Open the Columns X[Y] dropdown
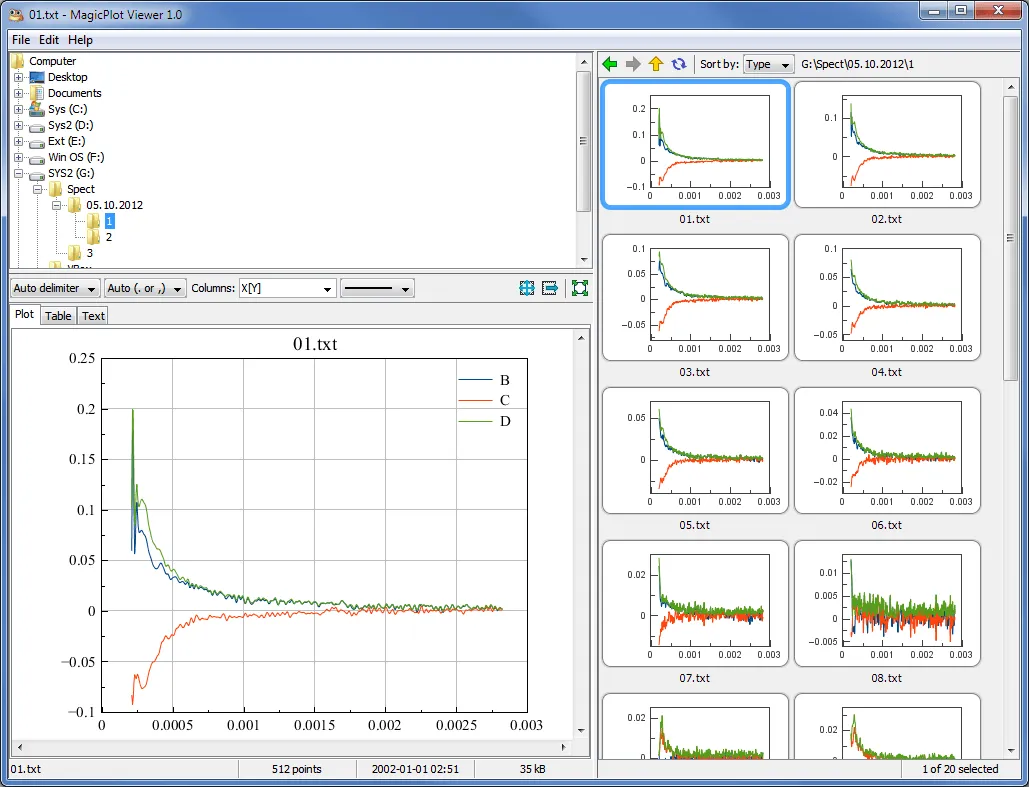 [287, 288]
